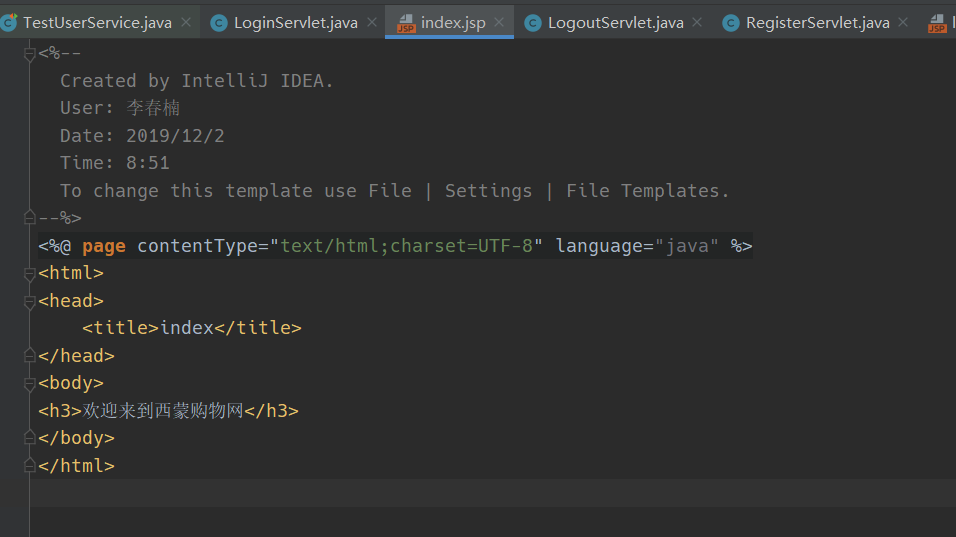The width and height of the screenshot is (956, 537).
Task: Click the RegisterServlet class file icon
Action: click(x=730, y=23)
